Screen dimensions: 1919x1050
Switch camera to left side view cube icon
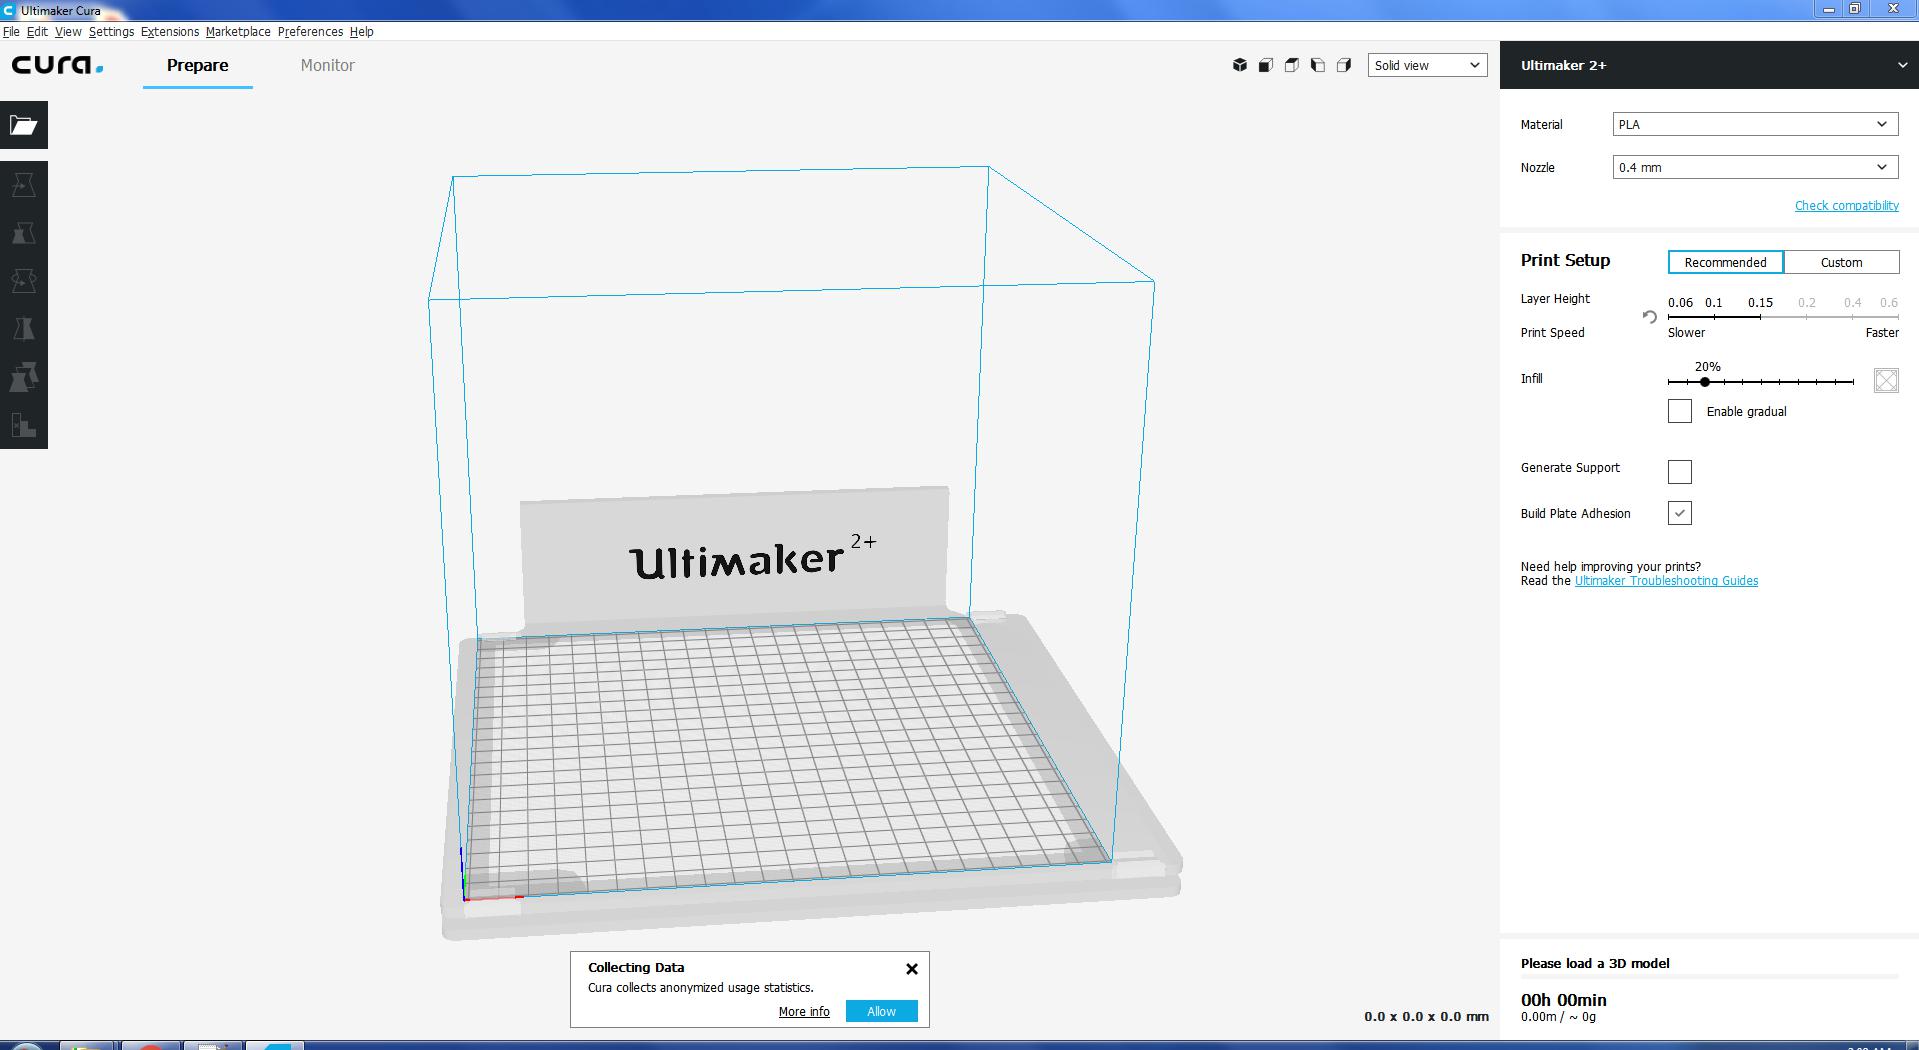[x=1318, y=65]
